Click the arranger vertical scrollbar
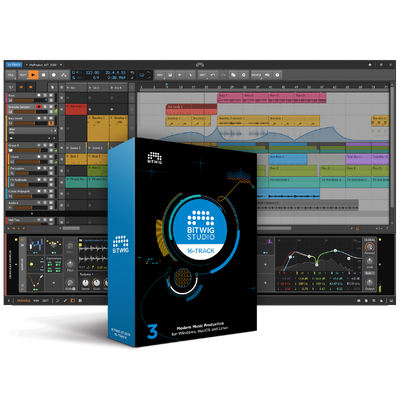This screenshot has height=400, width=400. 392,147
